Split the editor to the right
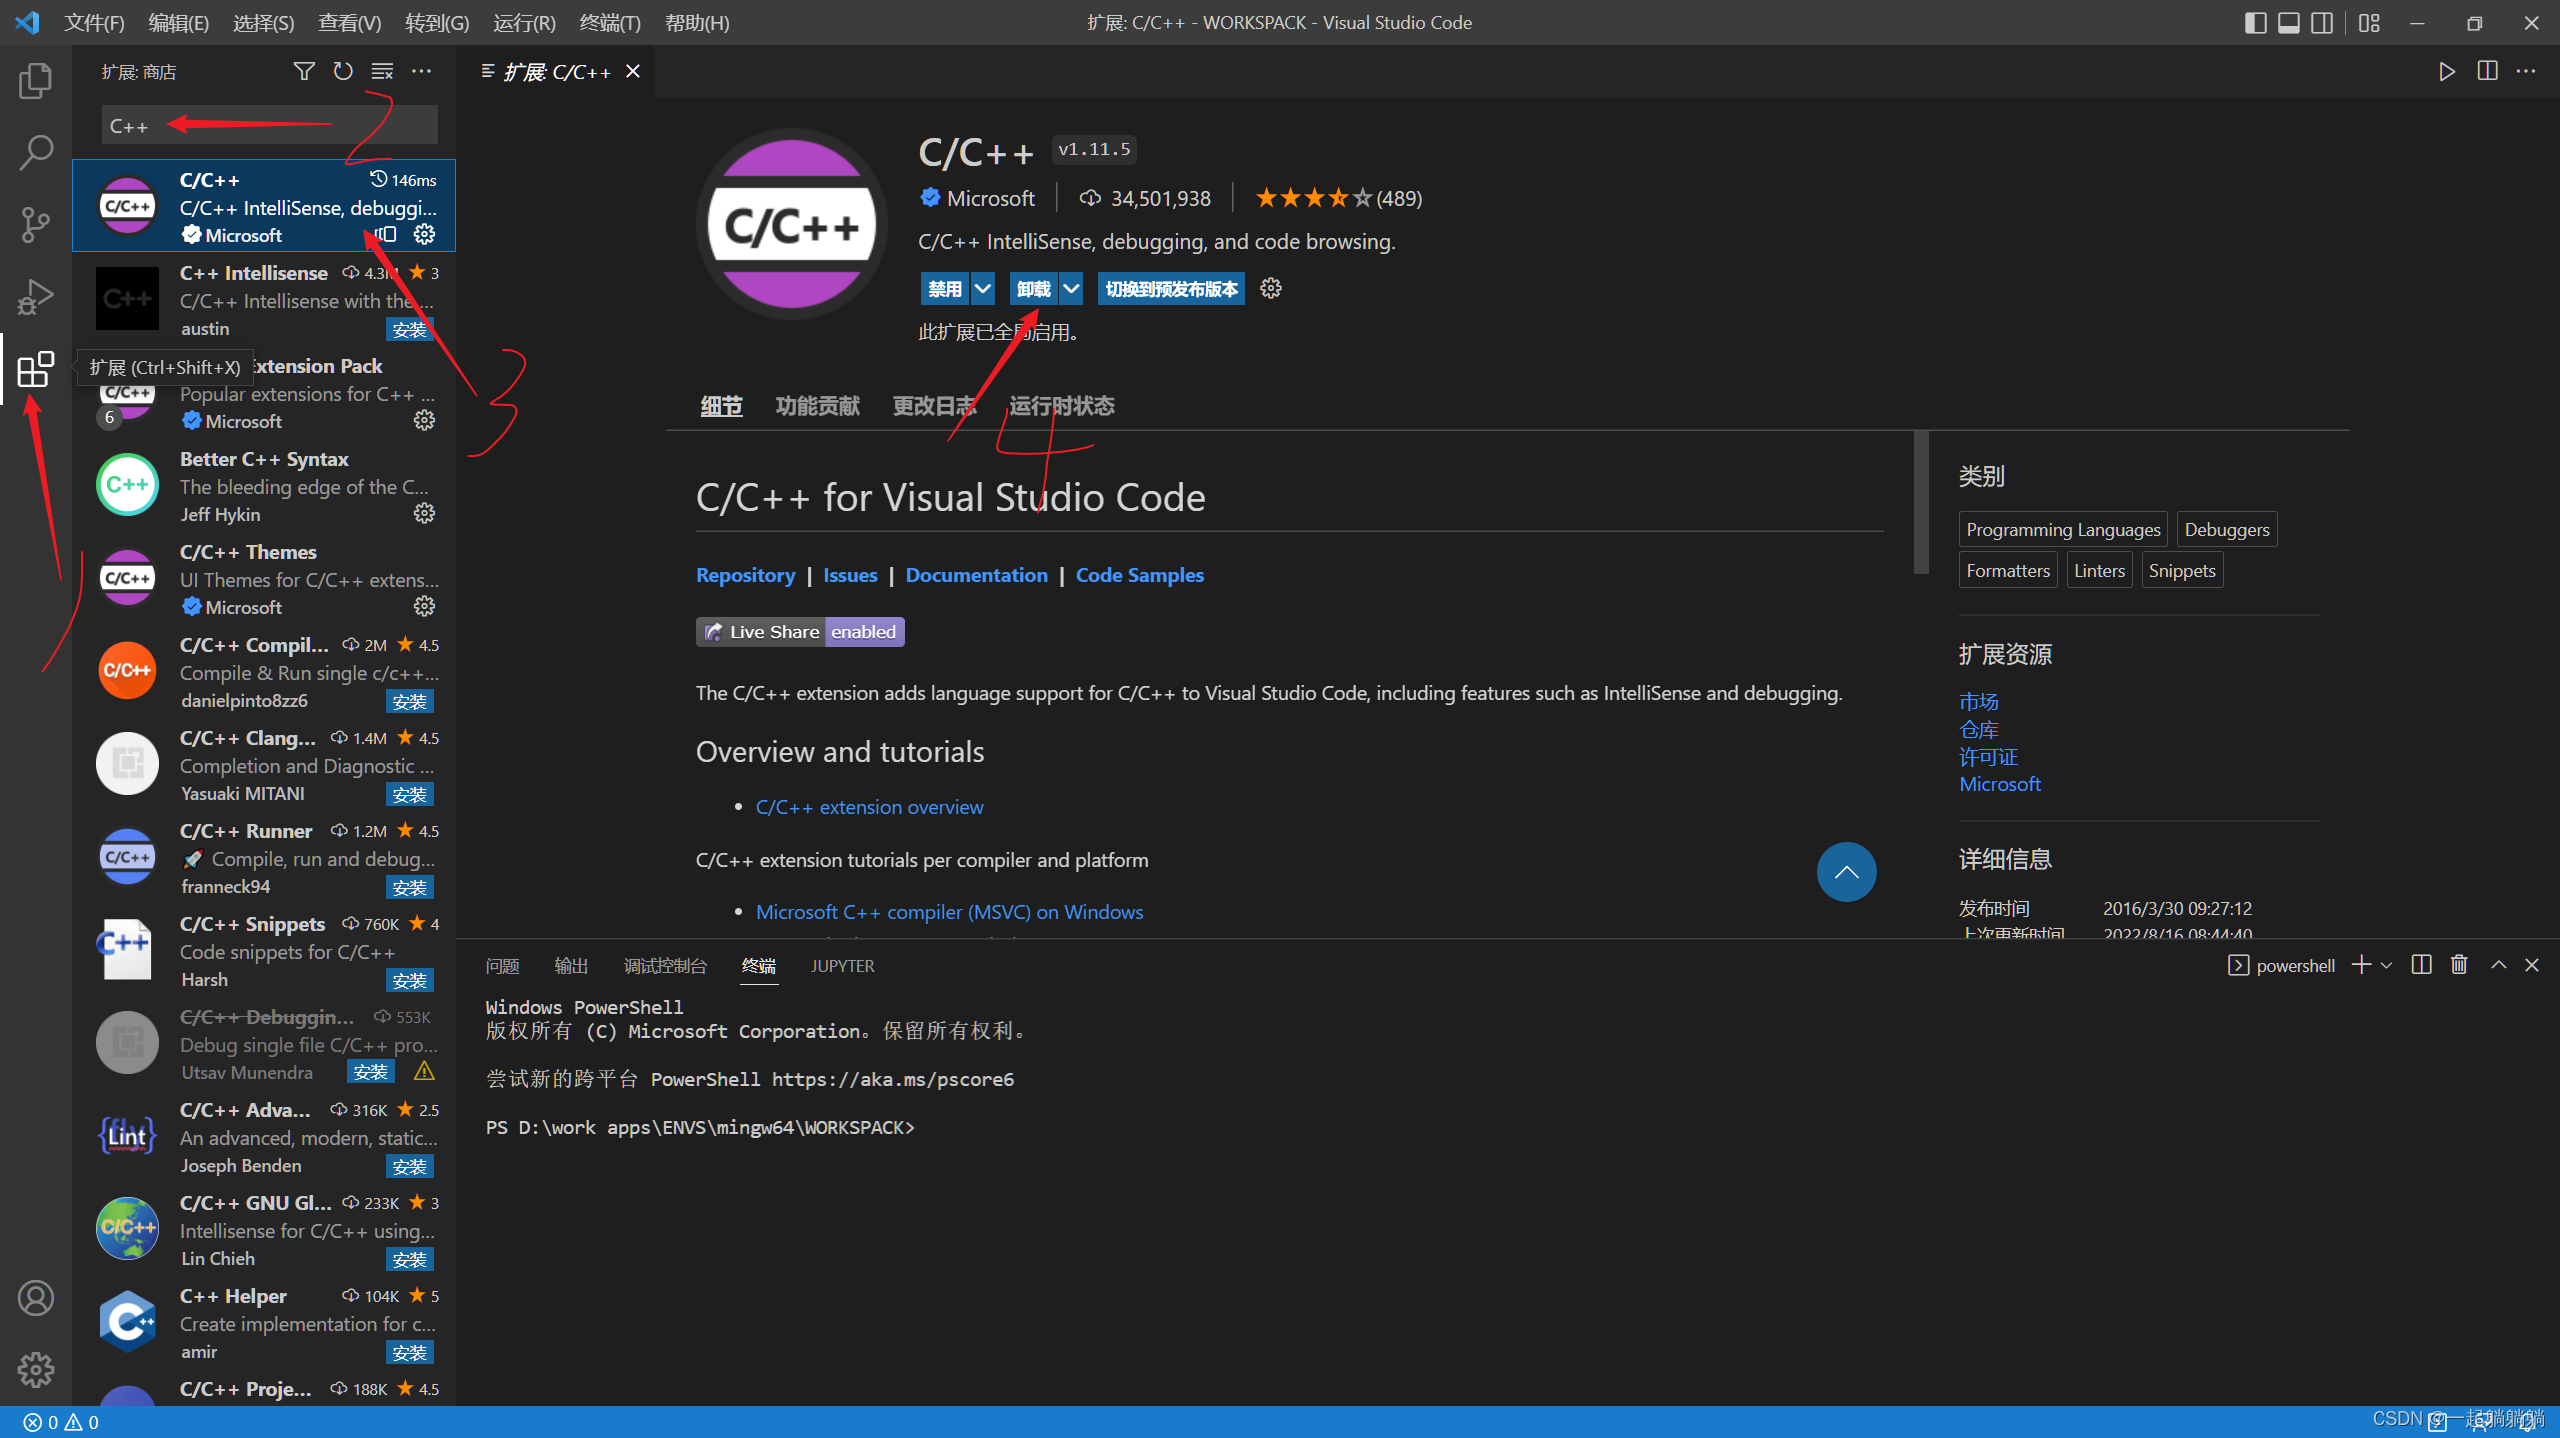This screenshot has height=1438, width=2560. coord(2487,71)
